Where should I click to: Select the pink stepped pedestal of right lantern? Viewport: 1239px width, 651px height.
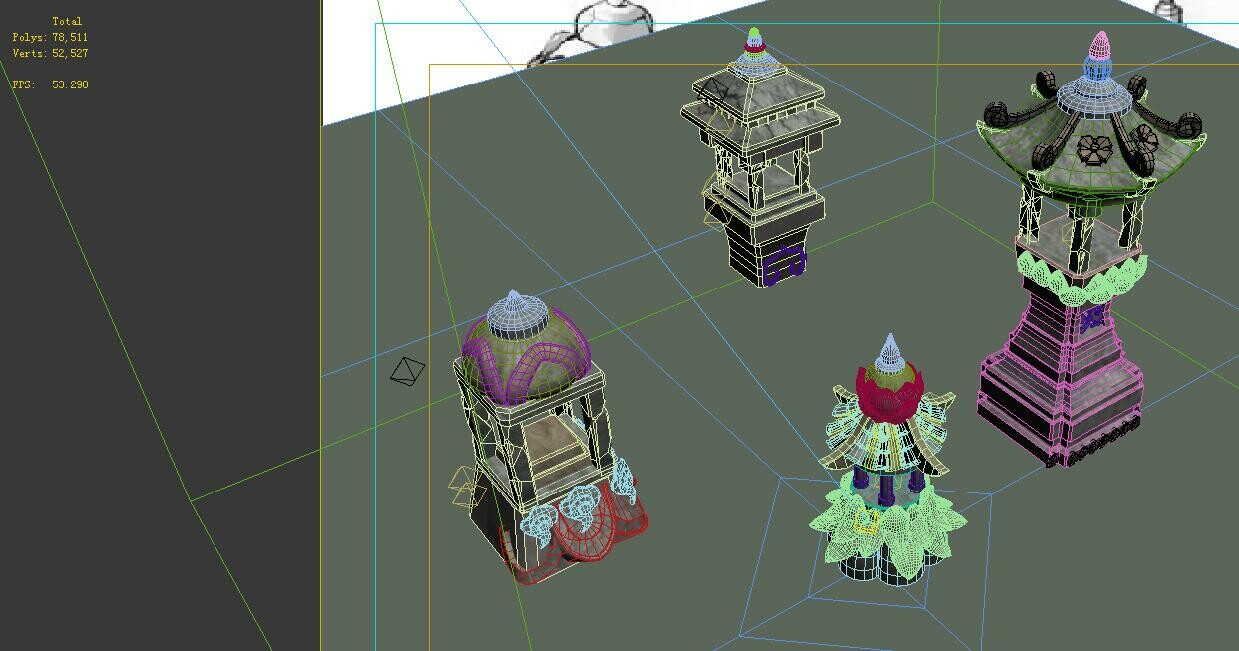(1062, 380)
